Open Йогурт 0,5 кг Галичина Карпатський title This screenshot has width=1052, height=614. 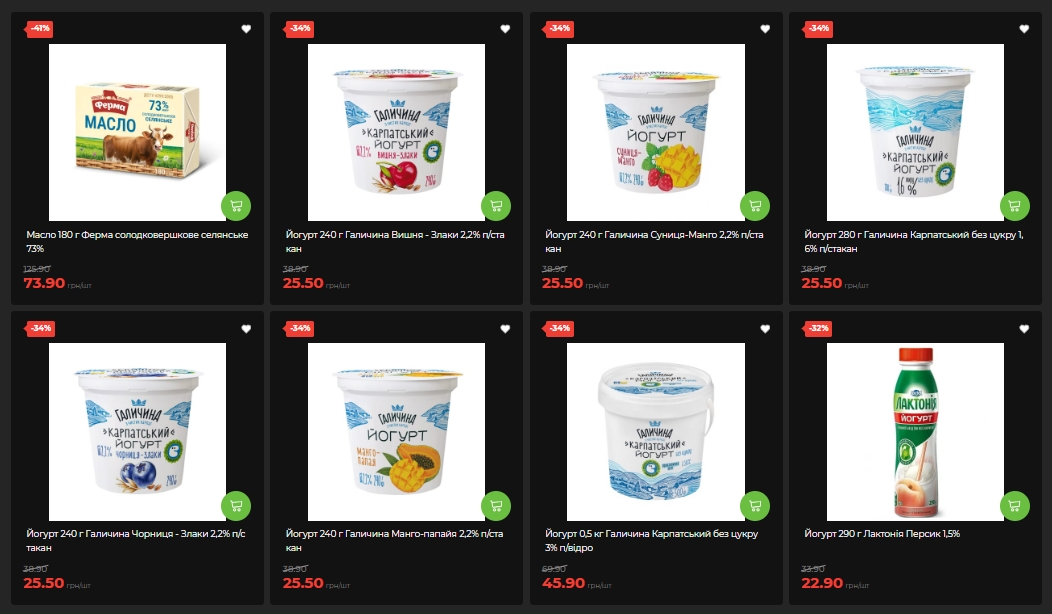pyautogui.click(x=651, y=541)
